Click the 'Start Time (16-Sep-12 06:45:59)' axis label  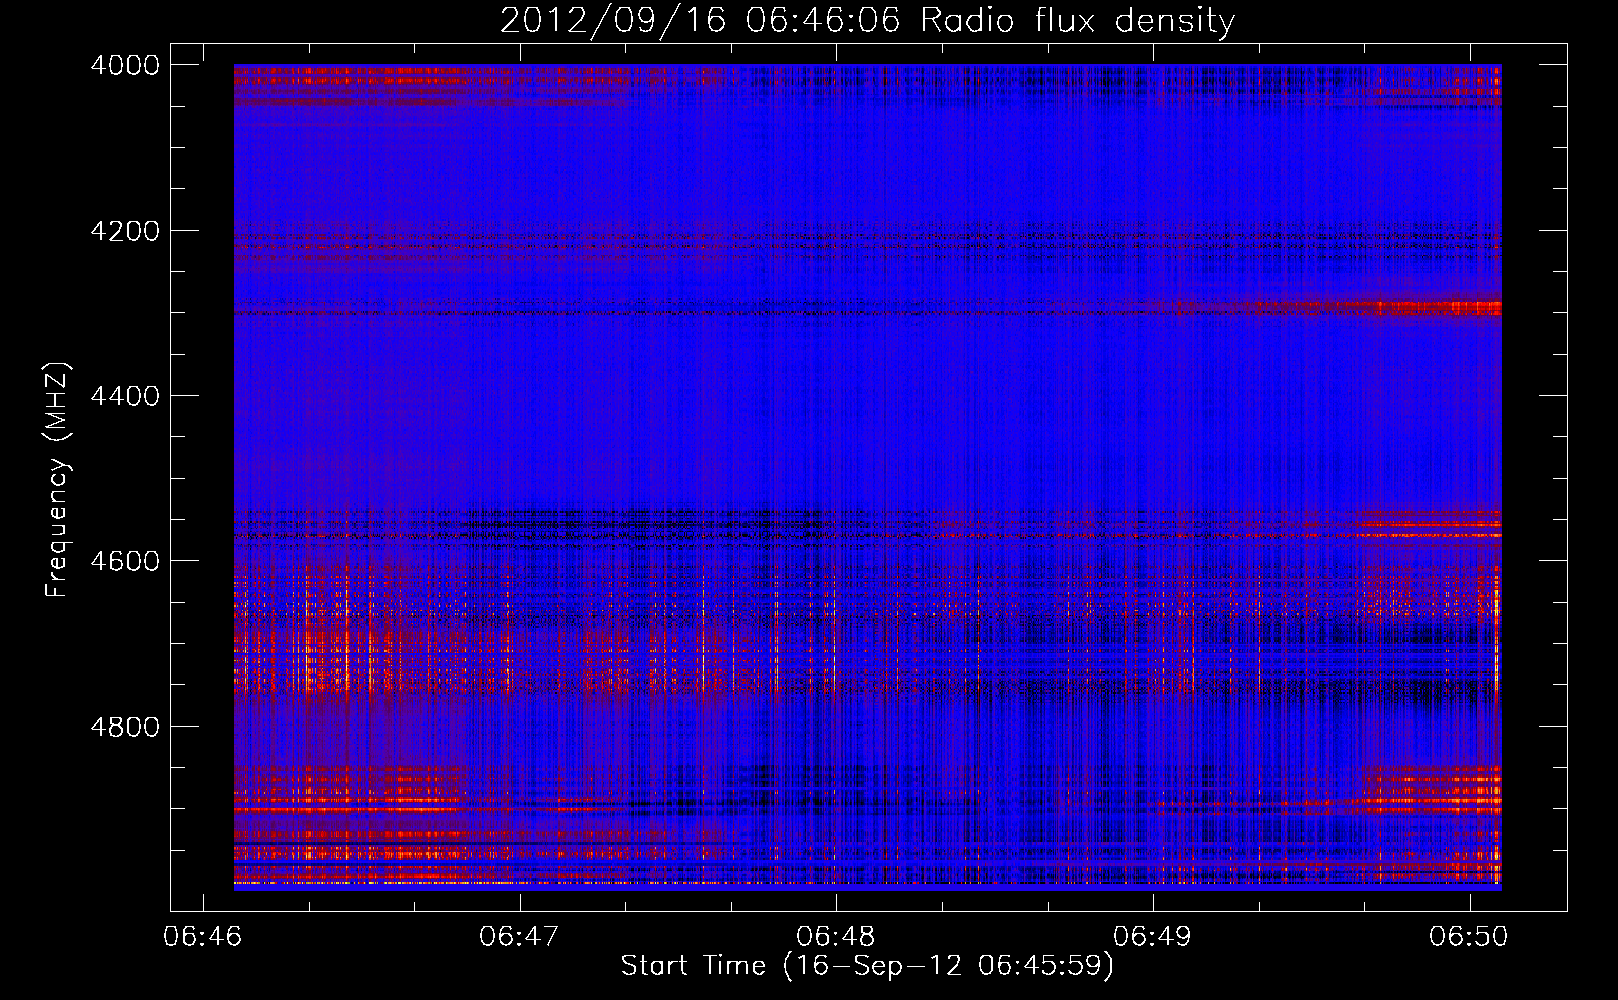click(867, 966)
